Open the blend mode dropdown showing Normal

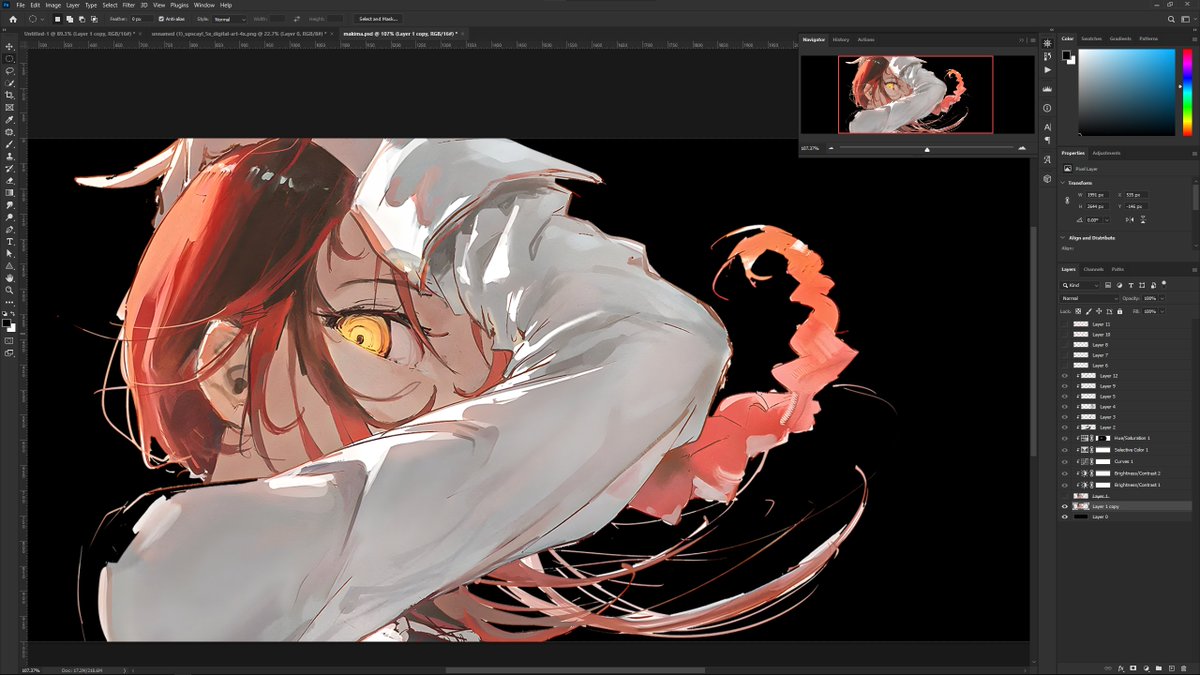[1087, 298]
